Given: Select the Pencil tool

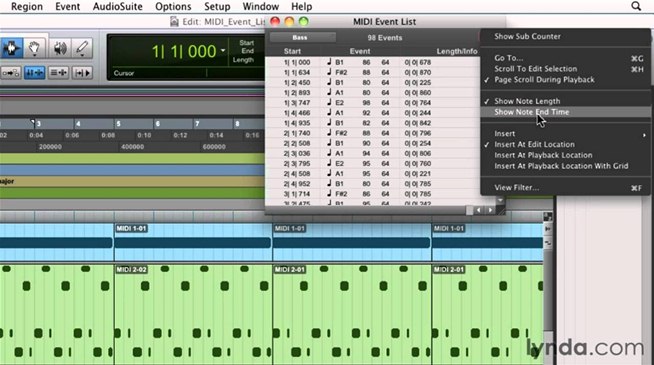Looking at the screenshot, I should pyautogui.click(x=82, y=48).
